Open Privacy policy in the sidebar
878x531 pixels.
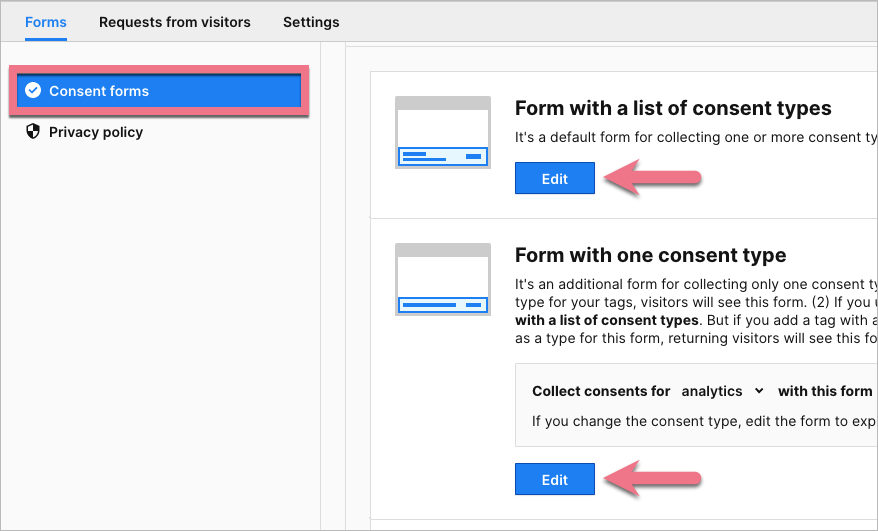(96, 132)
